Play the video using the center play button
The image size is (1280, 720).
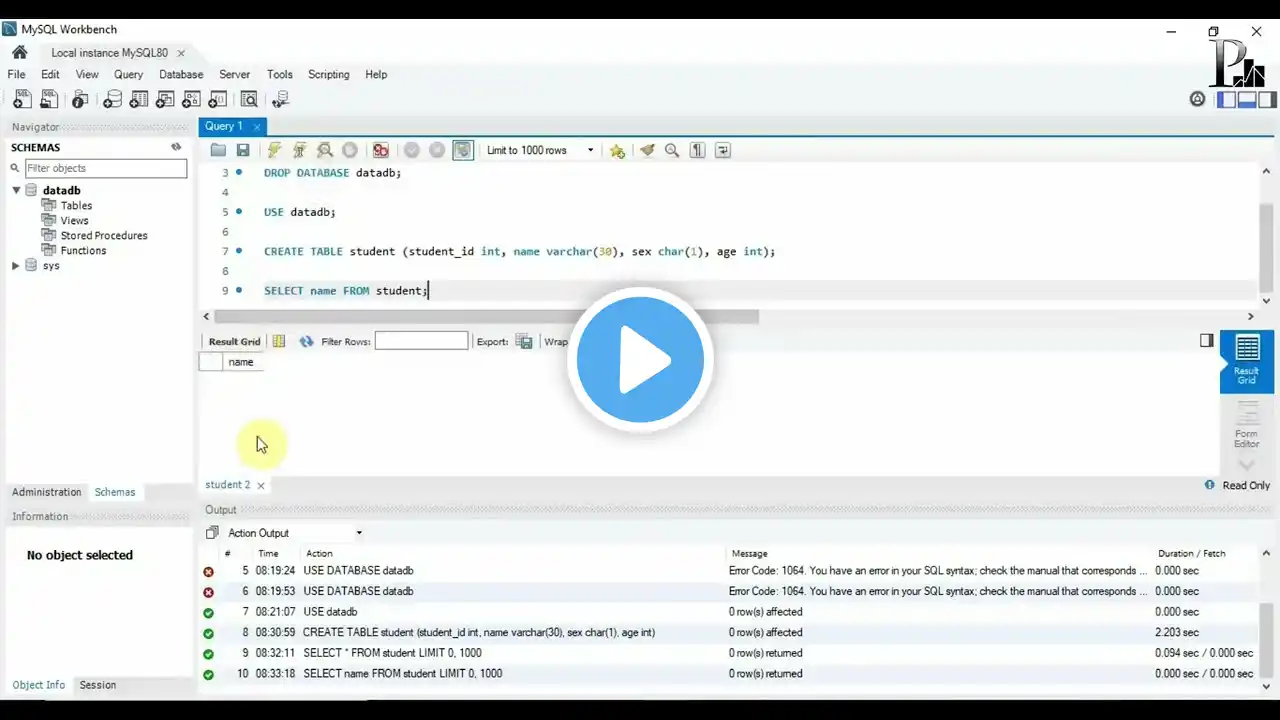tap(640, 360)
